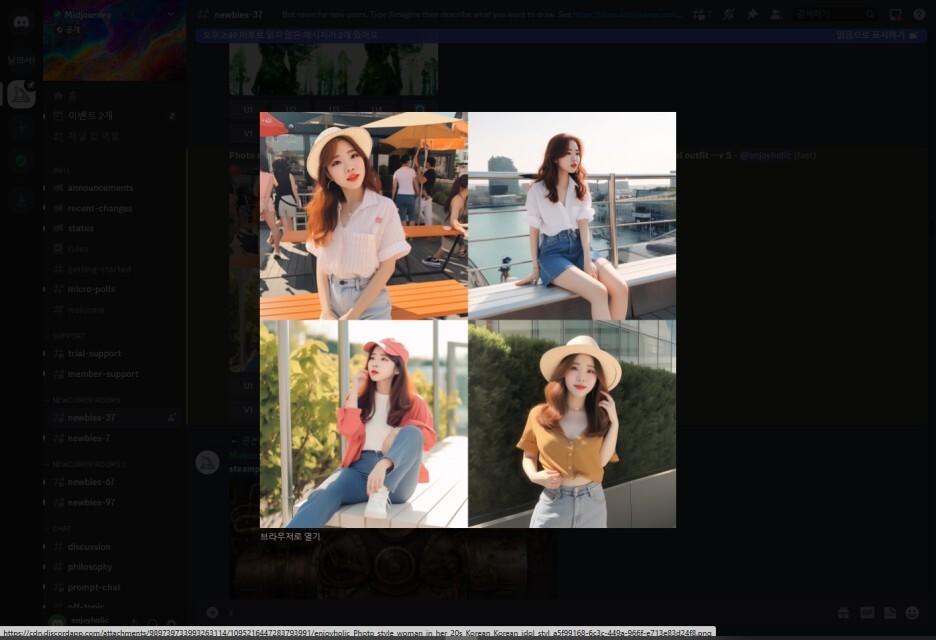
Task: Open channels and roles browser item
Action: [113, 136]
